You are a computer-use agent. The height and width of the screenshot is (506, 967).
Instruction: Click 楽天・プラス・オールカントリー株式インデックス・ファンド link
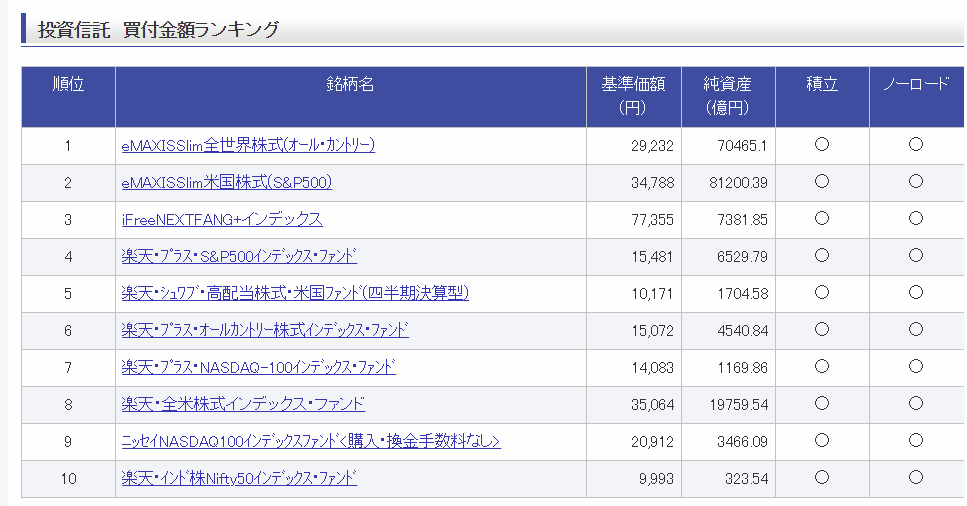click(265, 330)
